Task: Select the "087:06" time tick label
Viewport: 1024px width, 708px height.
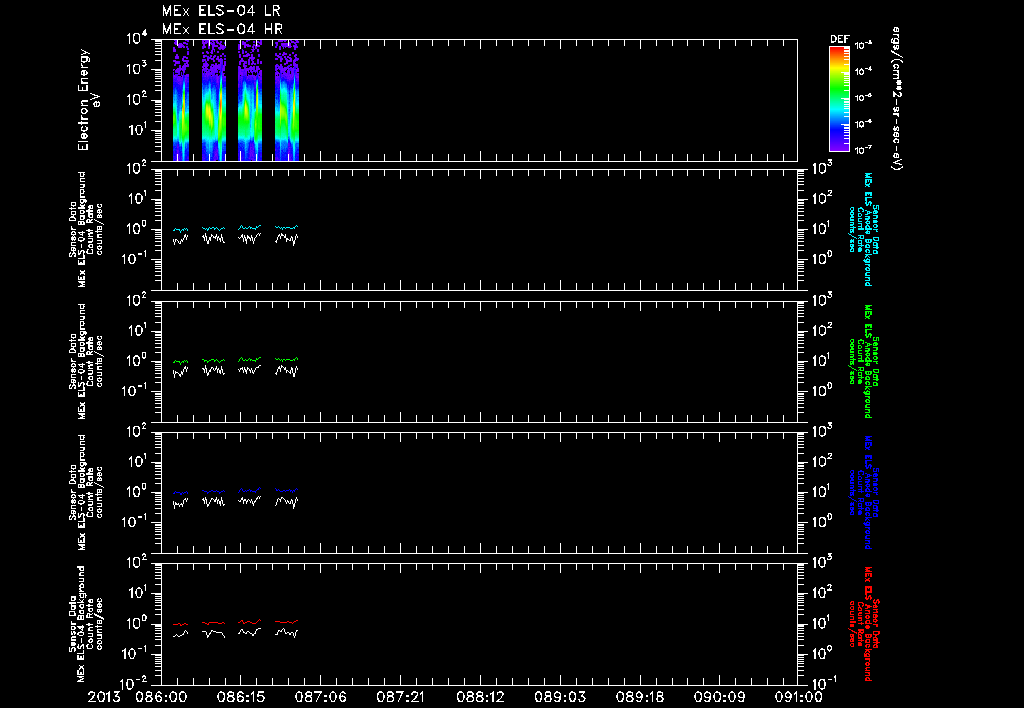Action: (x=320, y=697)
